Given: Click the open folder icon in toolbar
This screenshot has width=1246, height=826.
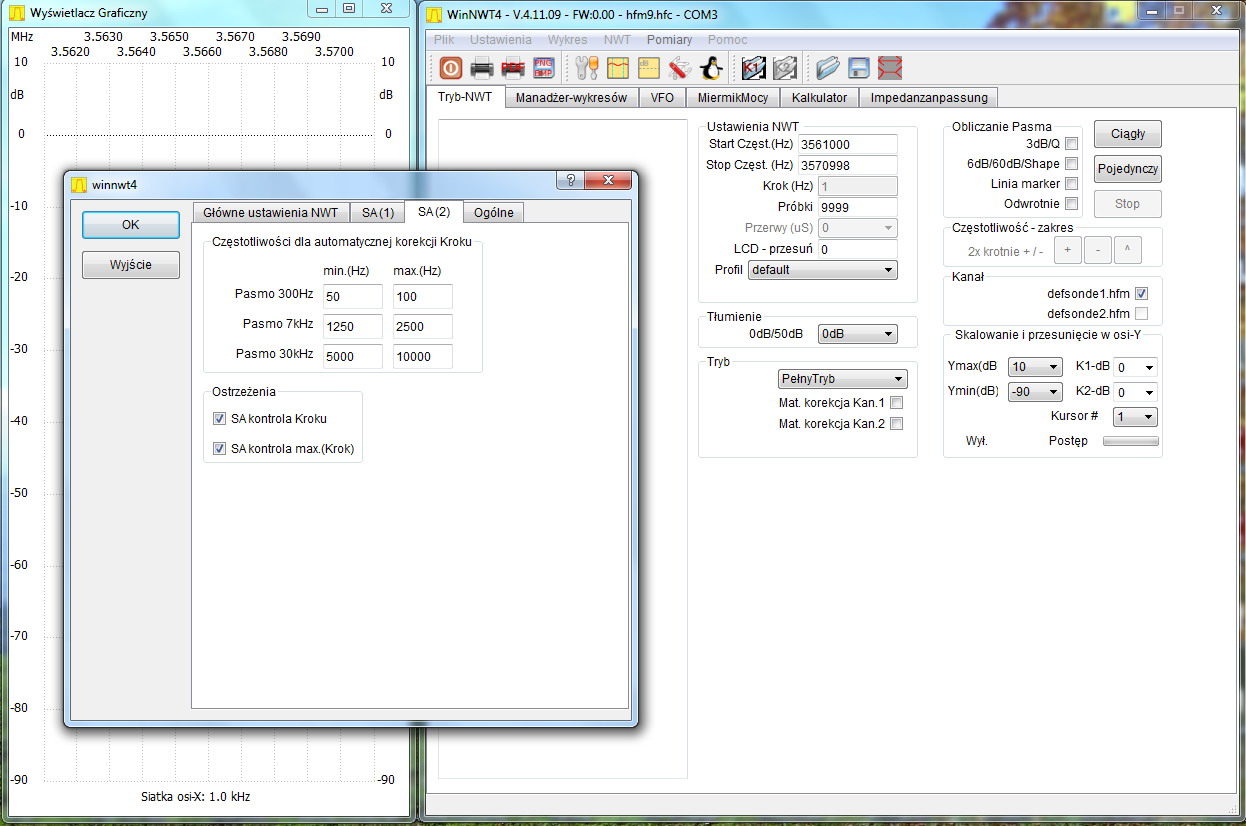Looking at the screenshot, I should click(x=827, y=68).
